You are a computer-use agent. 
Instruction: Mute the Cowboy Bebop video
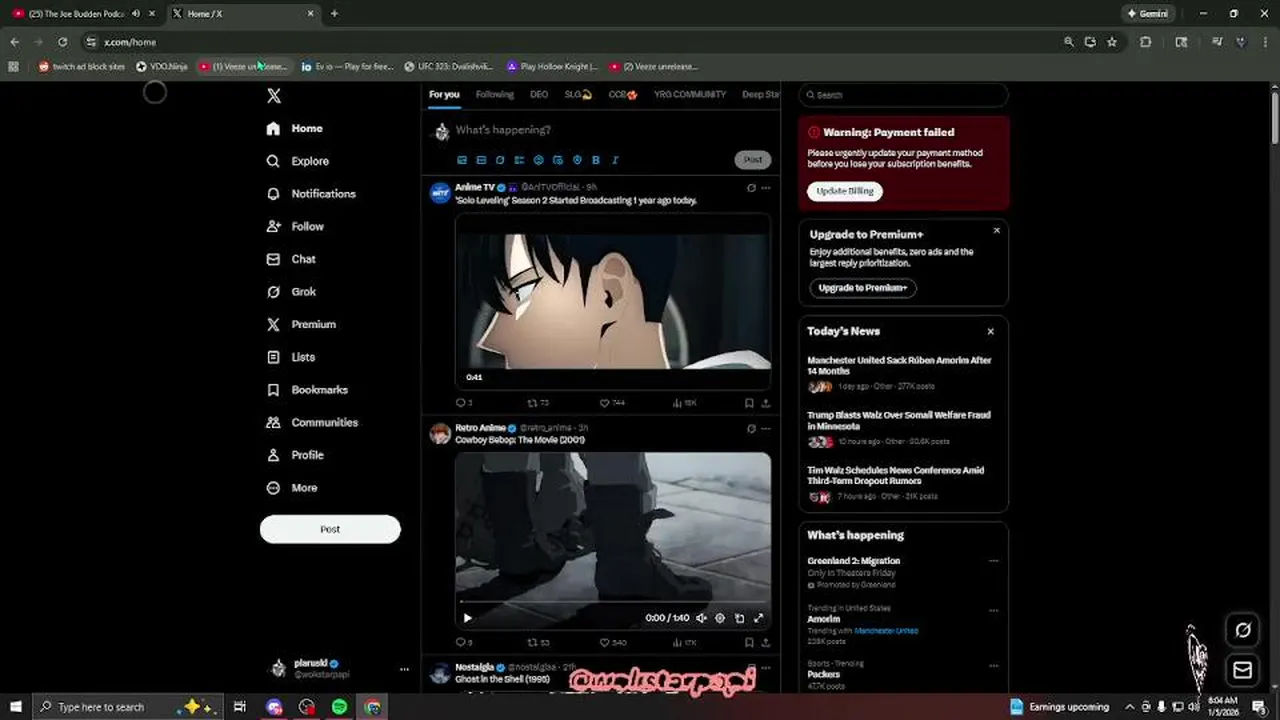click(x=701, y=618)
